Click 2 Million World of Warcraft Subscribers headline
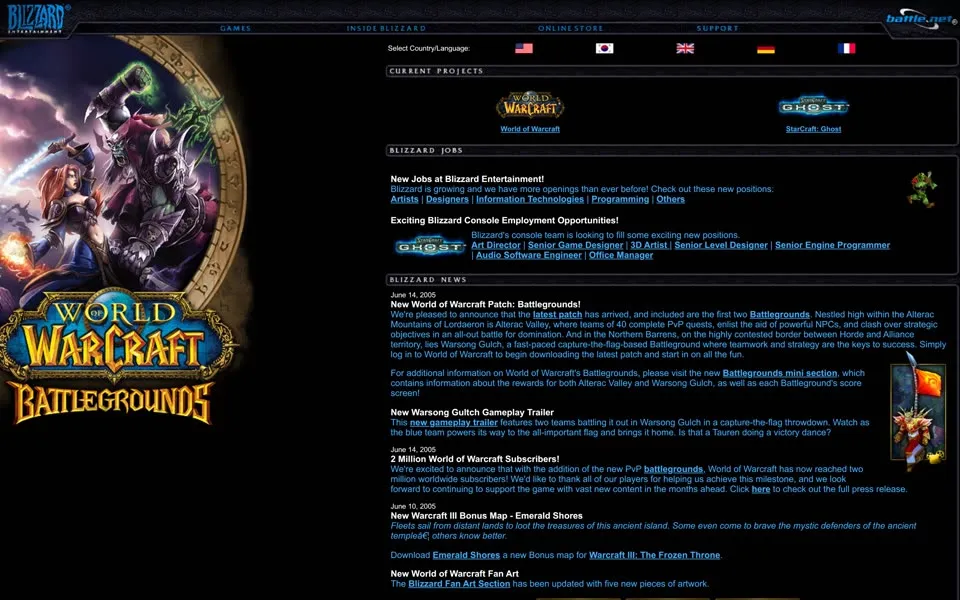The image size is (960, 600). tap(474, 459)
